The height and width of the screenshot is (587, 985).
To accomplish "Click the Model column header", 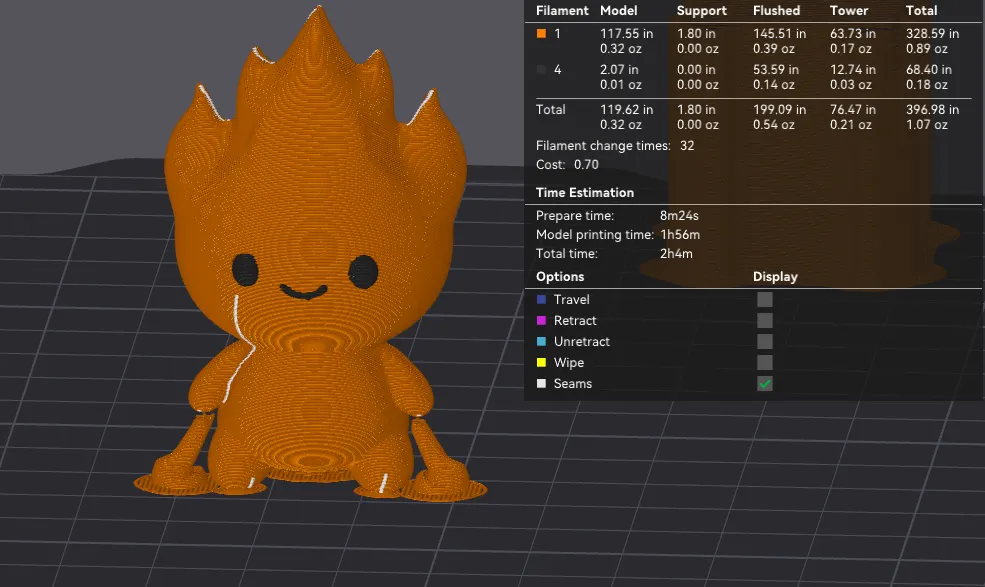I will click(x=619, y=11).
